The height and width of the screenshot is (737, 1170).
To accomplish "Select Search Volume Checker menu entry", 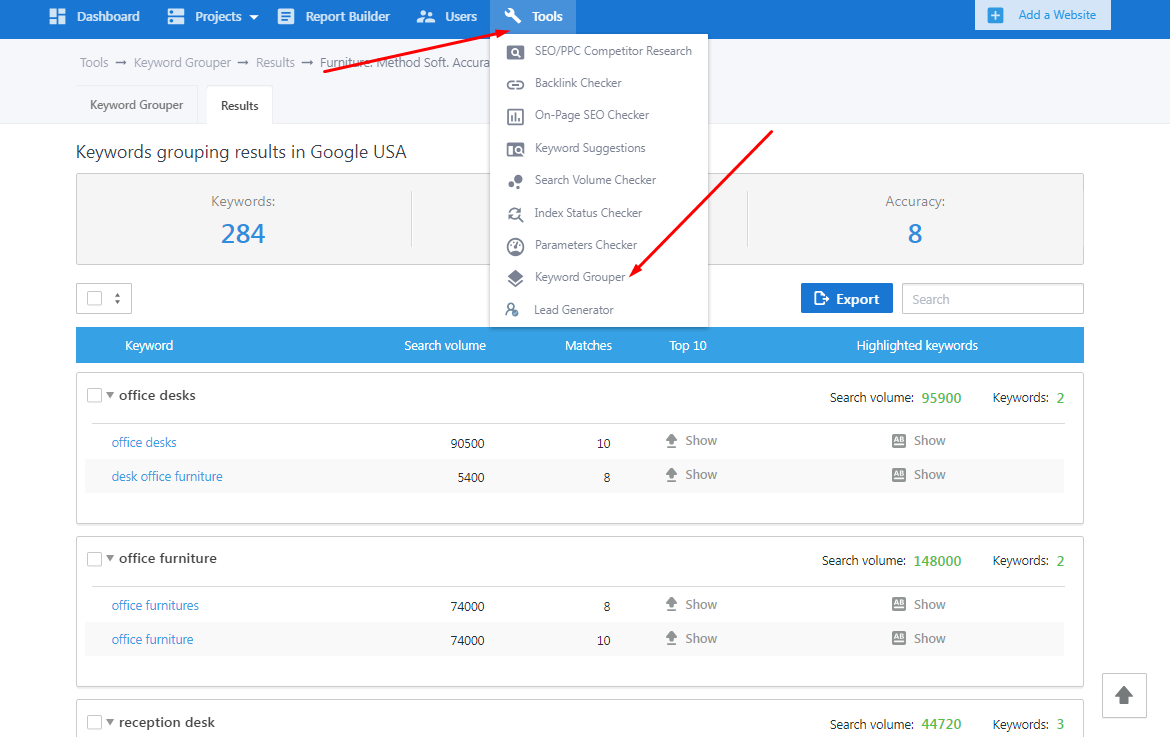I will coord(595,180).
